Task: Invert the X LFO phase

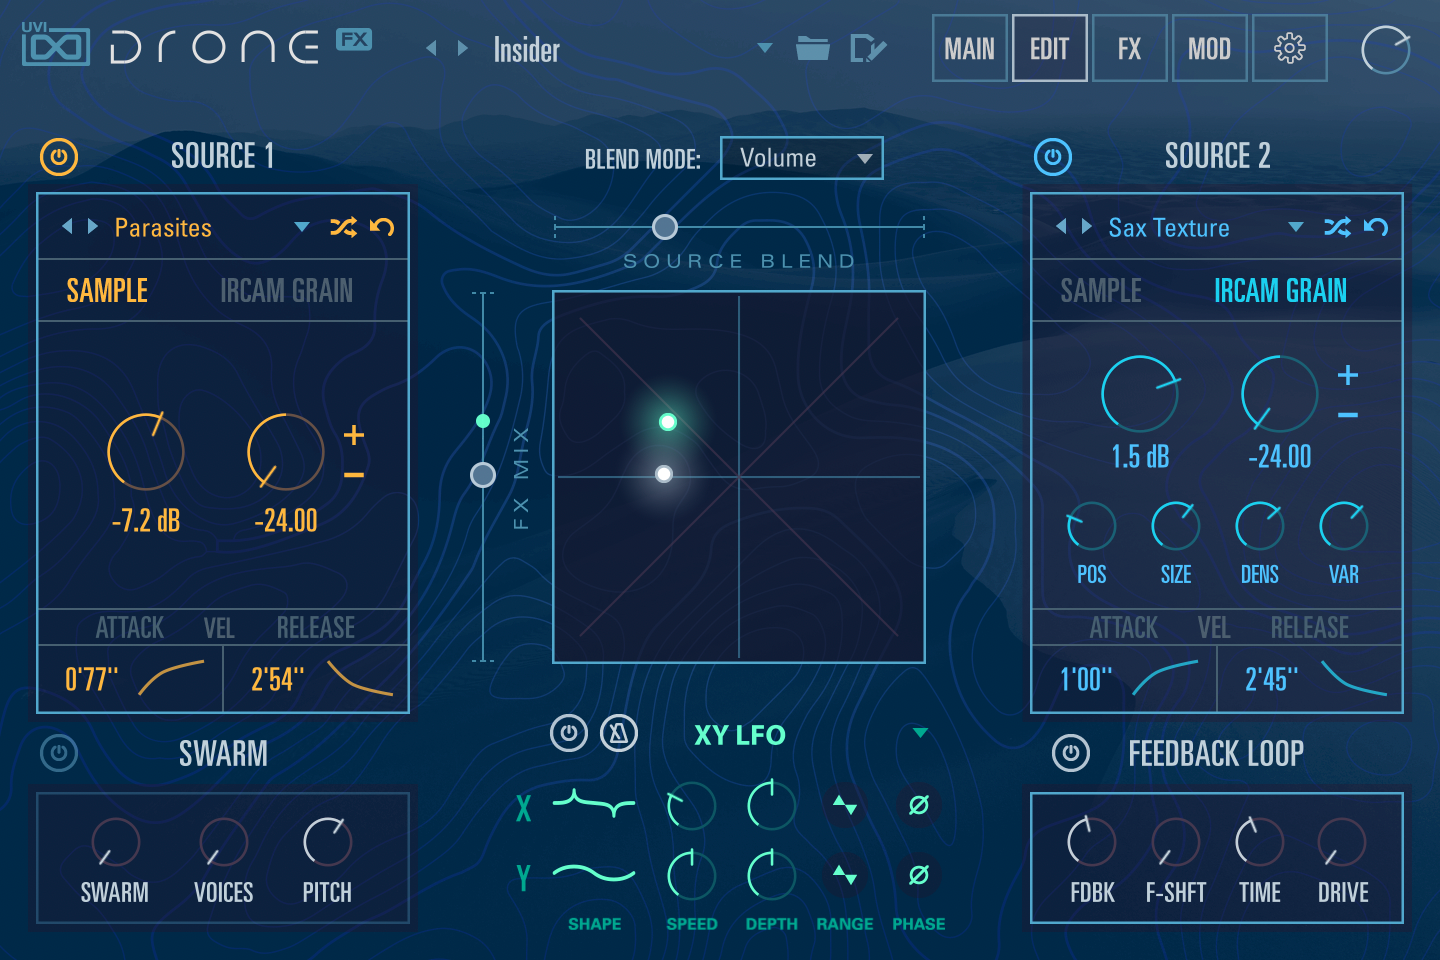Action: click(x=918, y=806)
